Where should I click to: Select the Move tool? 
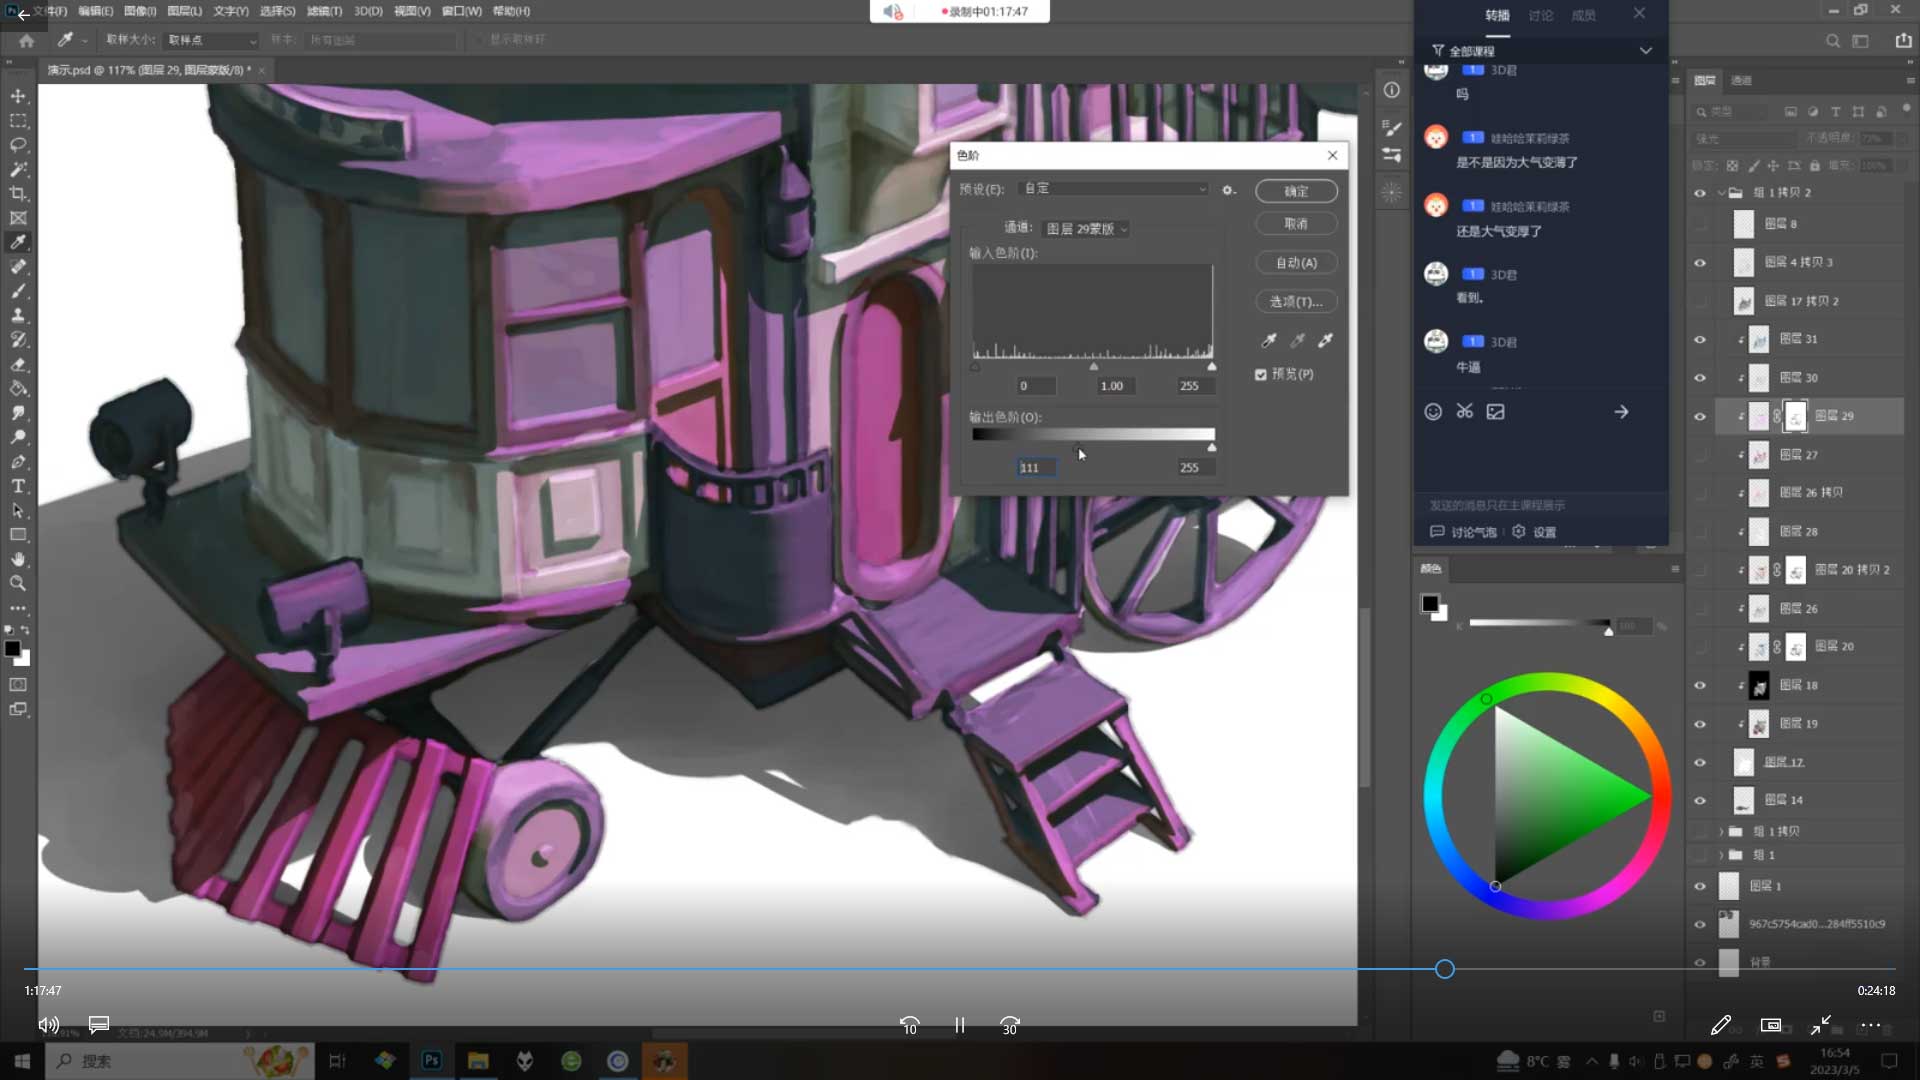pyautogui.click(x=18, y=96)
